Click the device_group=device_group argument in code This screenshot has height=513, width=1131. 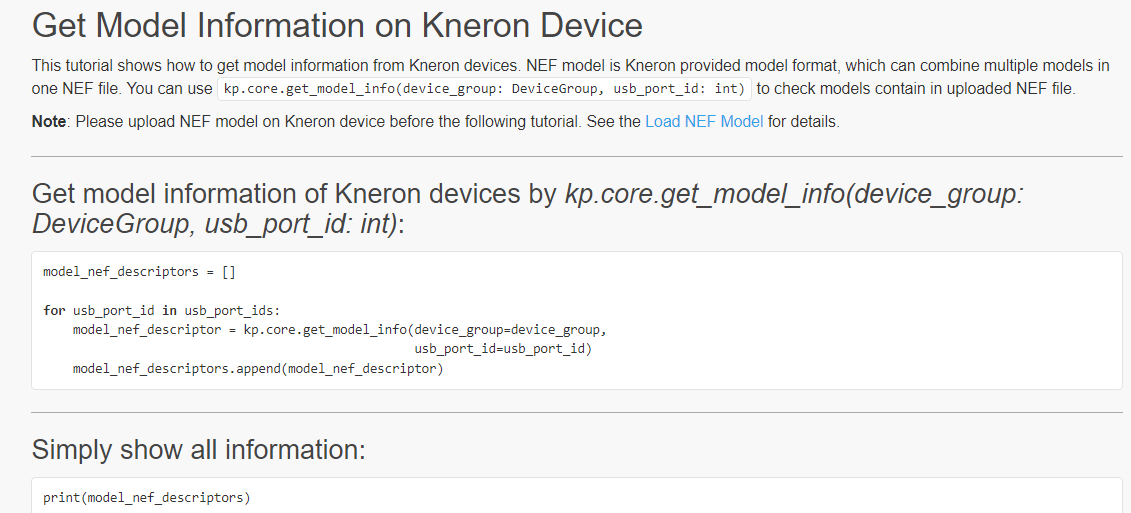point(507,330)
